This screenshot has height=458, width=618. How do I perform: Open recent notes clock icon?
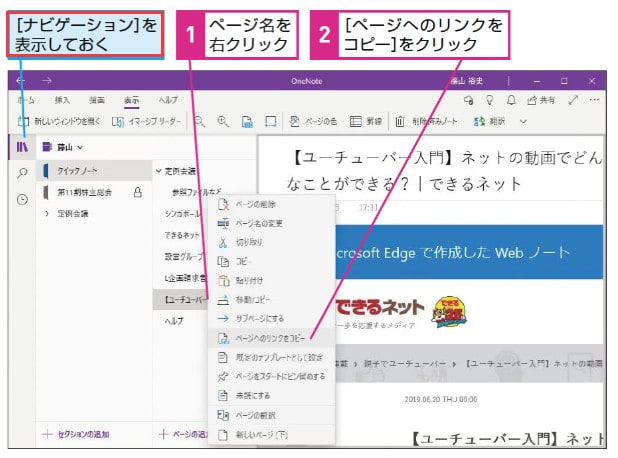point(22,199)
